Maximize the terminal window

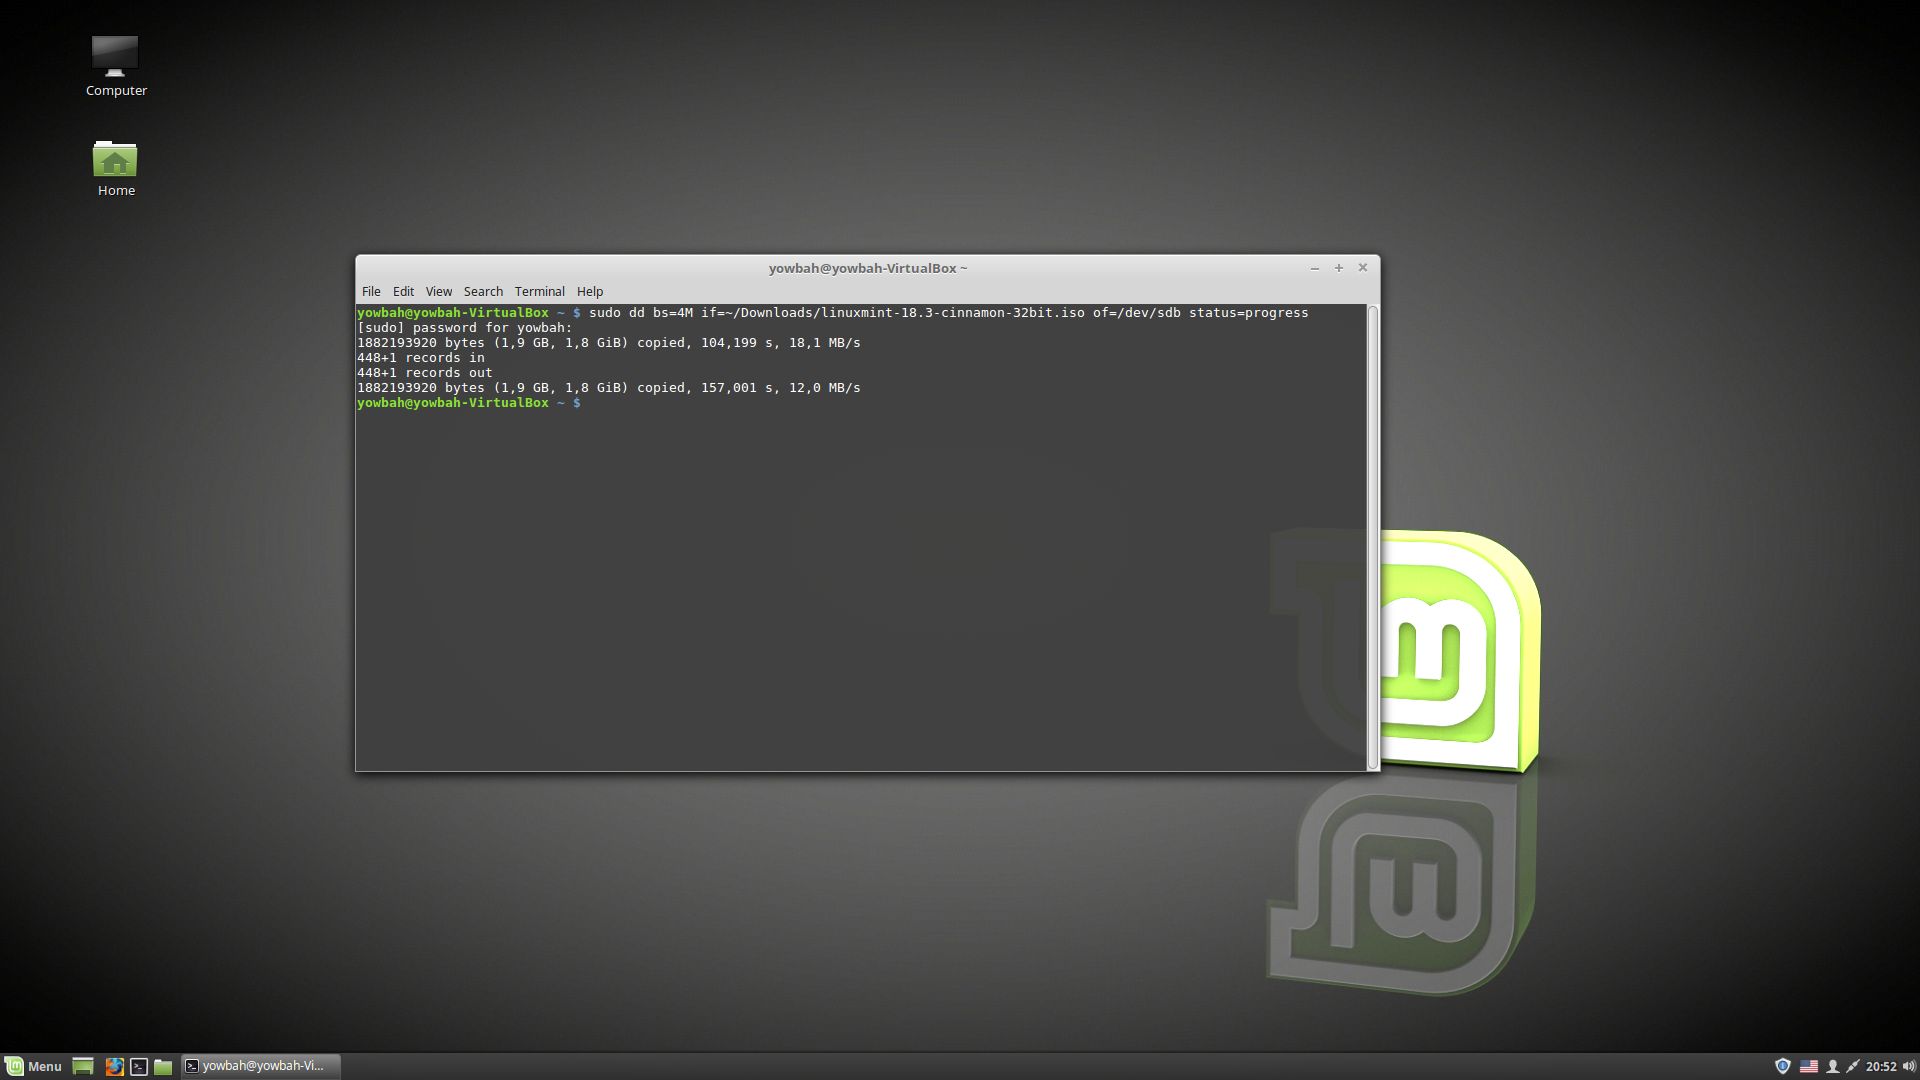click(1338, 268)
